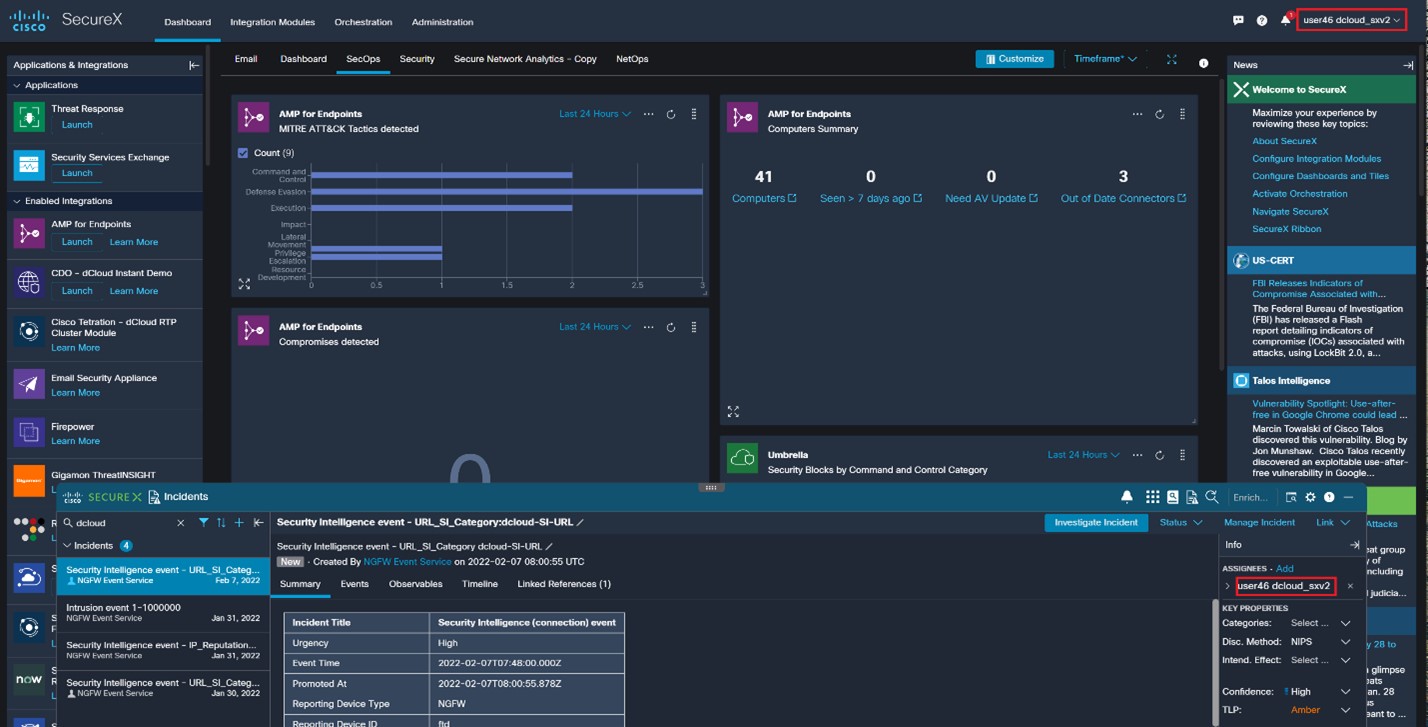Open the feedback chat icon in top header
Viewport: 1428px width, 727px height.
click(x=1238, y=21)
